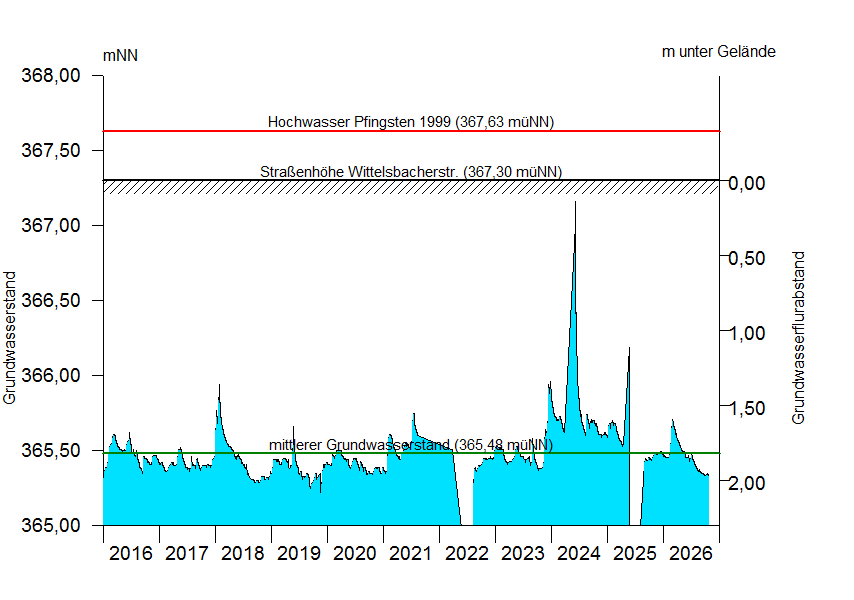Click the Grundwasserstand axis title

click(10, 338)
